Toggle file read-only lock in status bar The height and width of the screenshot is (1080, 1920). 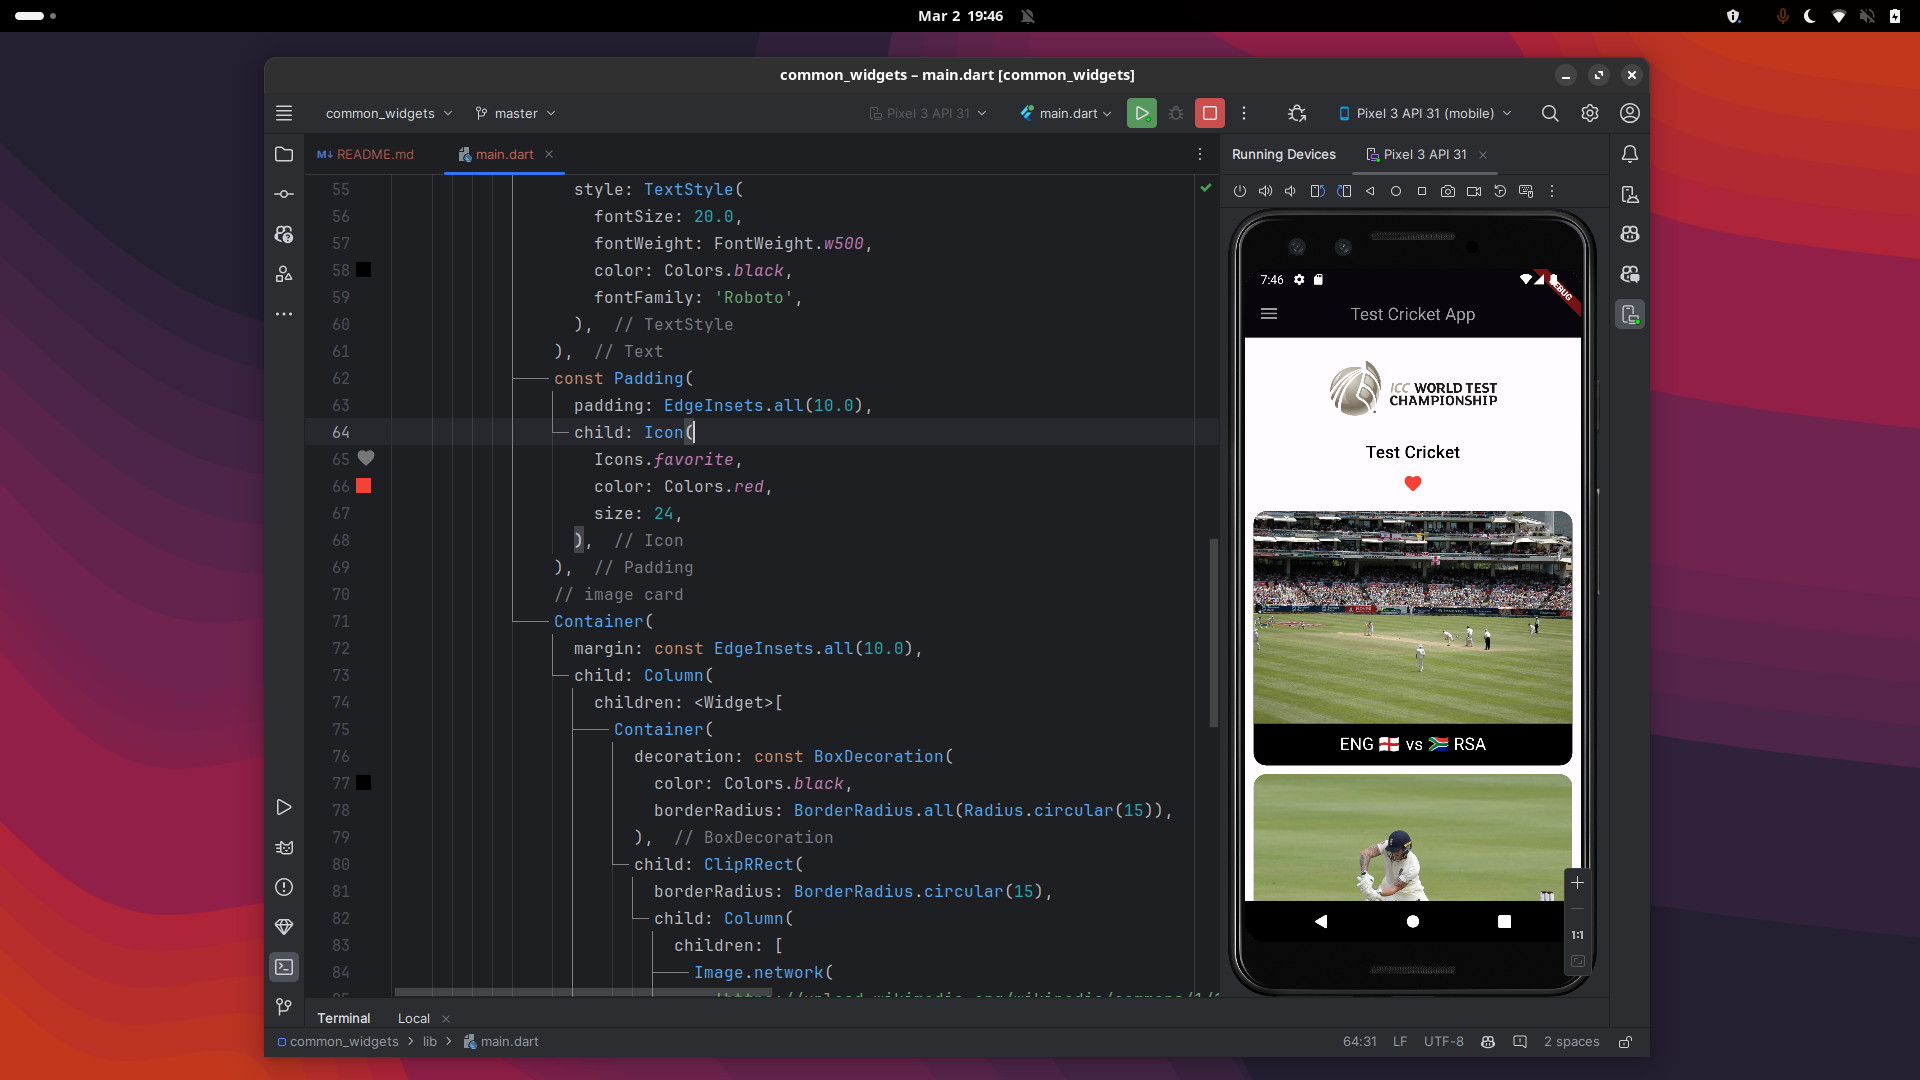1626,1042
